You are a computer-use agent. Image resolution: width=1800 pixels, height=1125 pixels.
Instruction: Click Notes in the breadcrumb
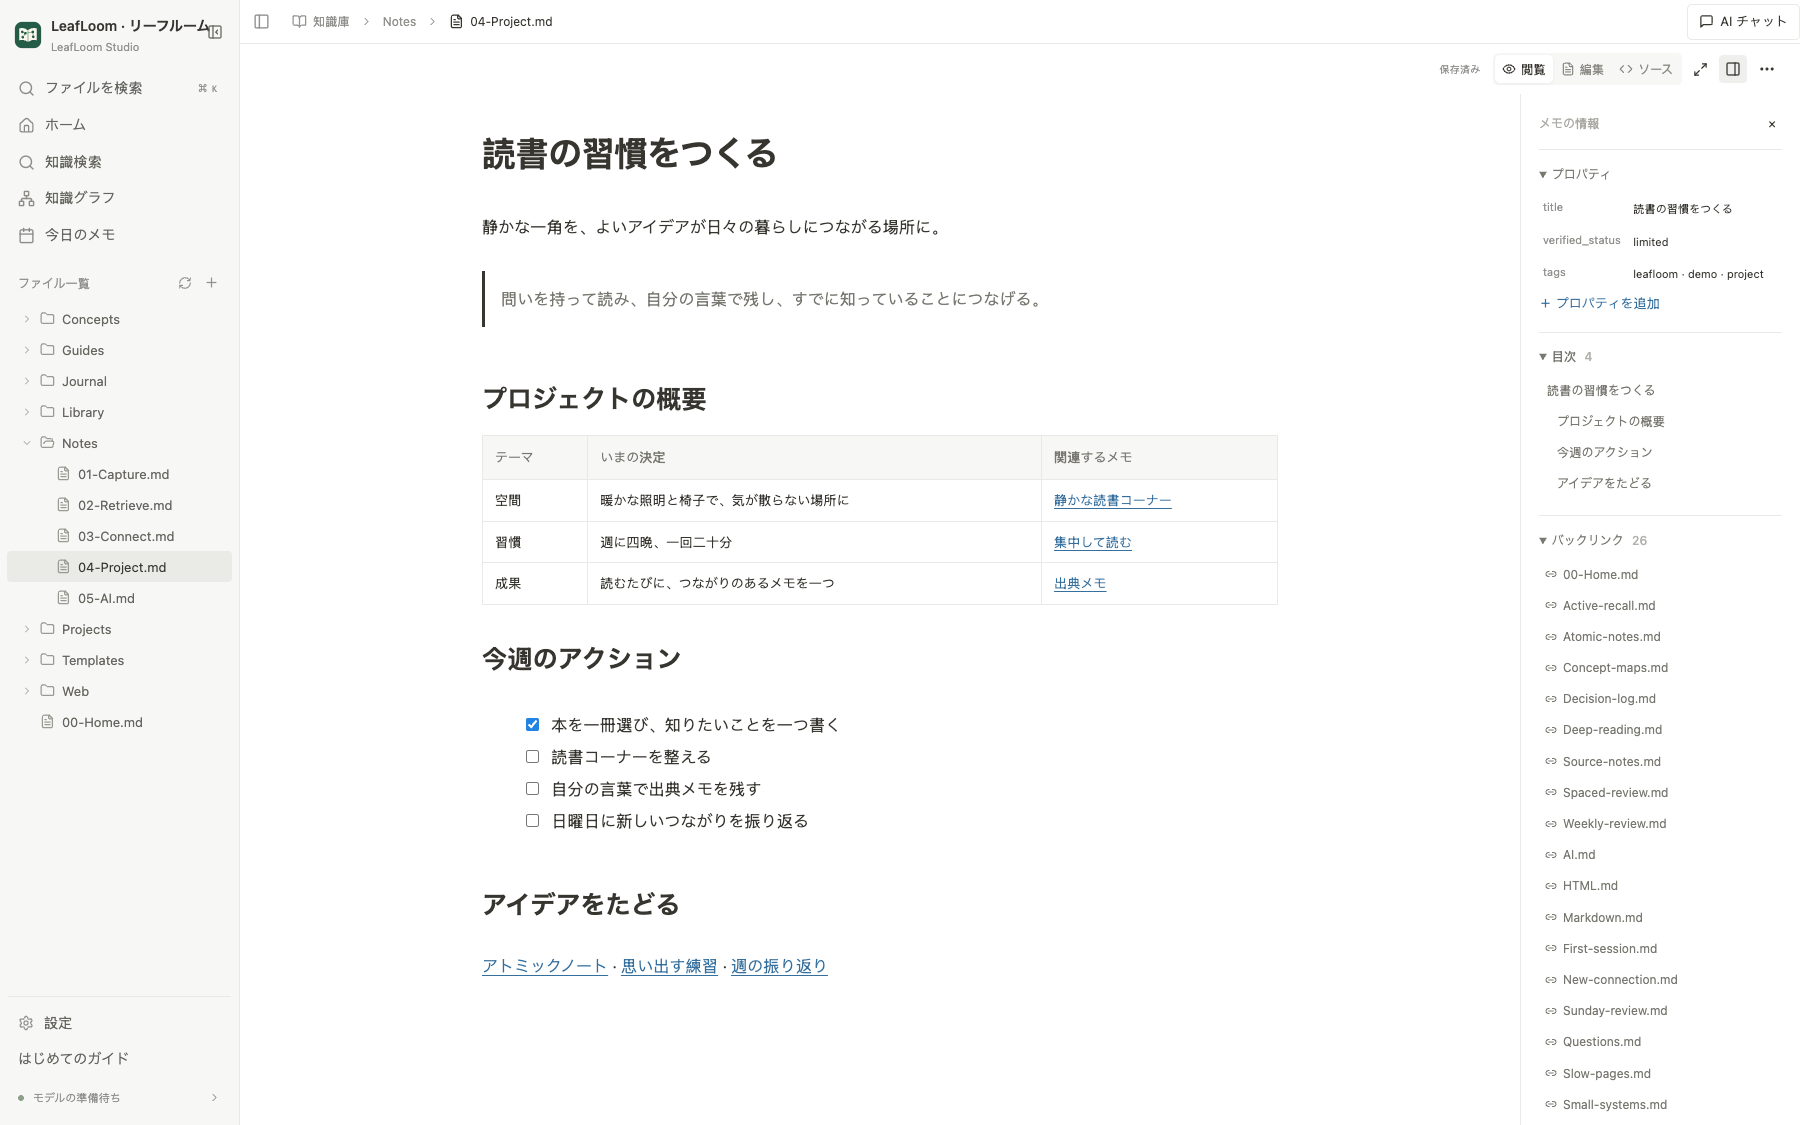399,21
